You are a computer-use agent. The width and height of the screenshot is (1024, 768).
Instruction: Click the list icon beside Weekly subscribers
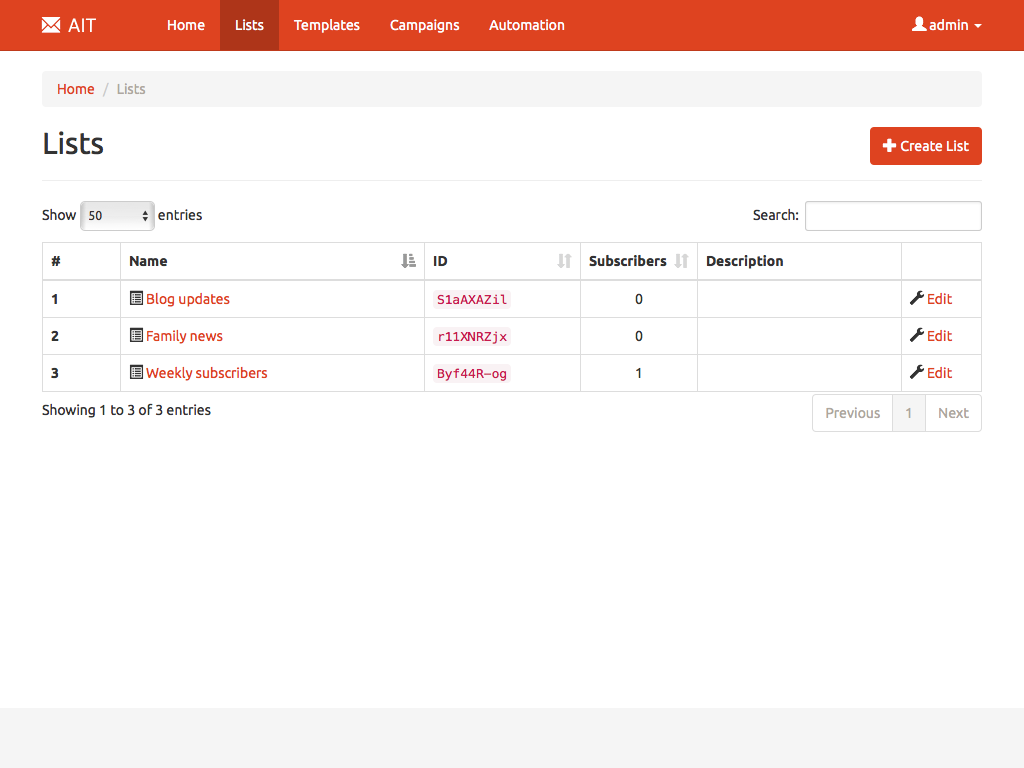coord(137,372)
